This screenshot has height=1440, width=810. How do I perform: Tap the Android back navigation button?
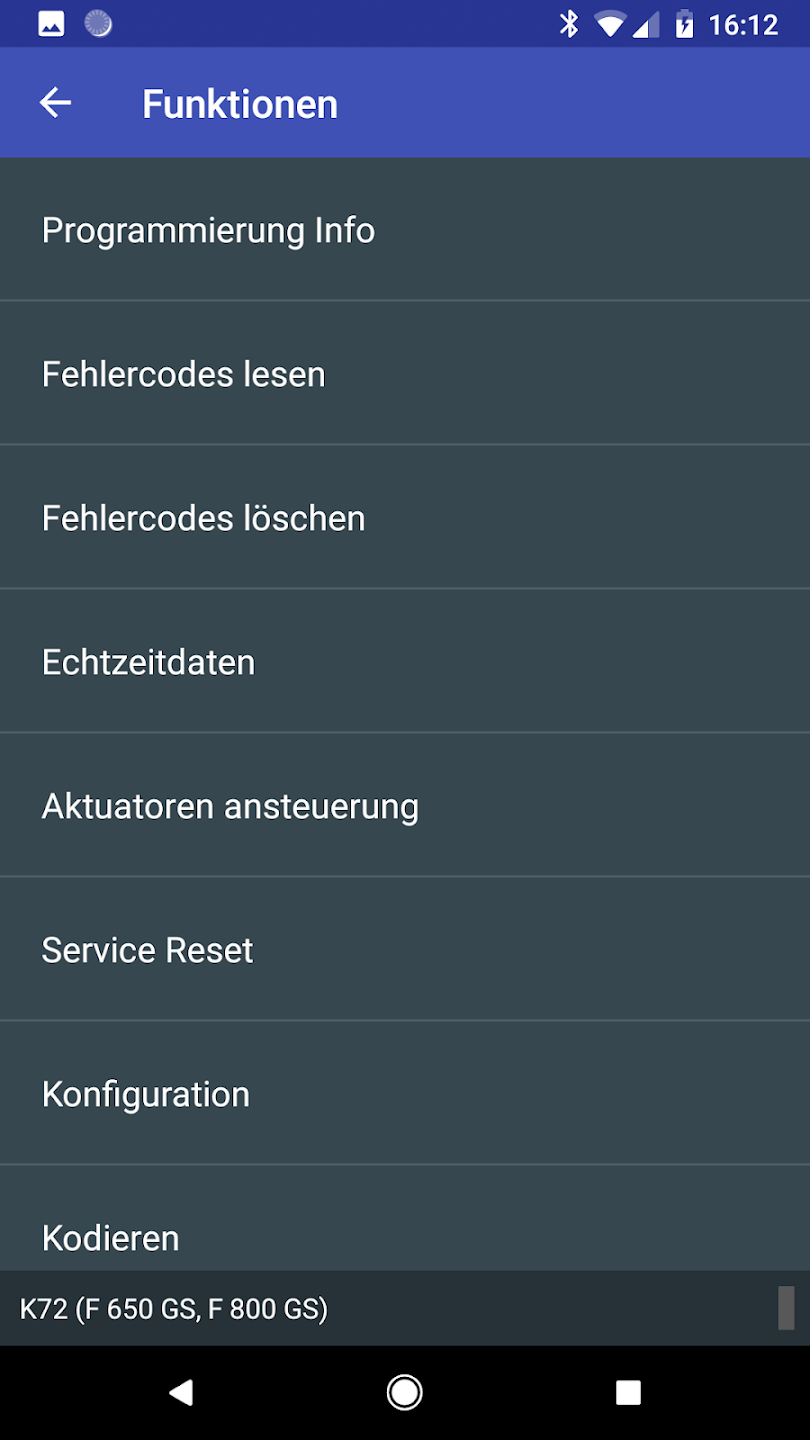point(181,1392)
